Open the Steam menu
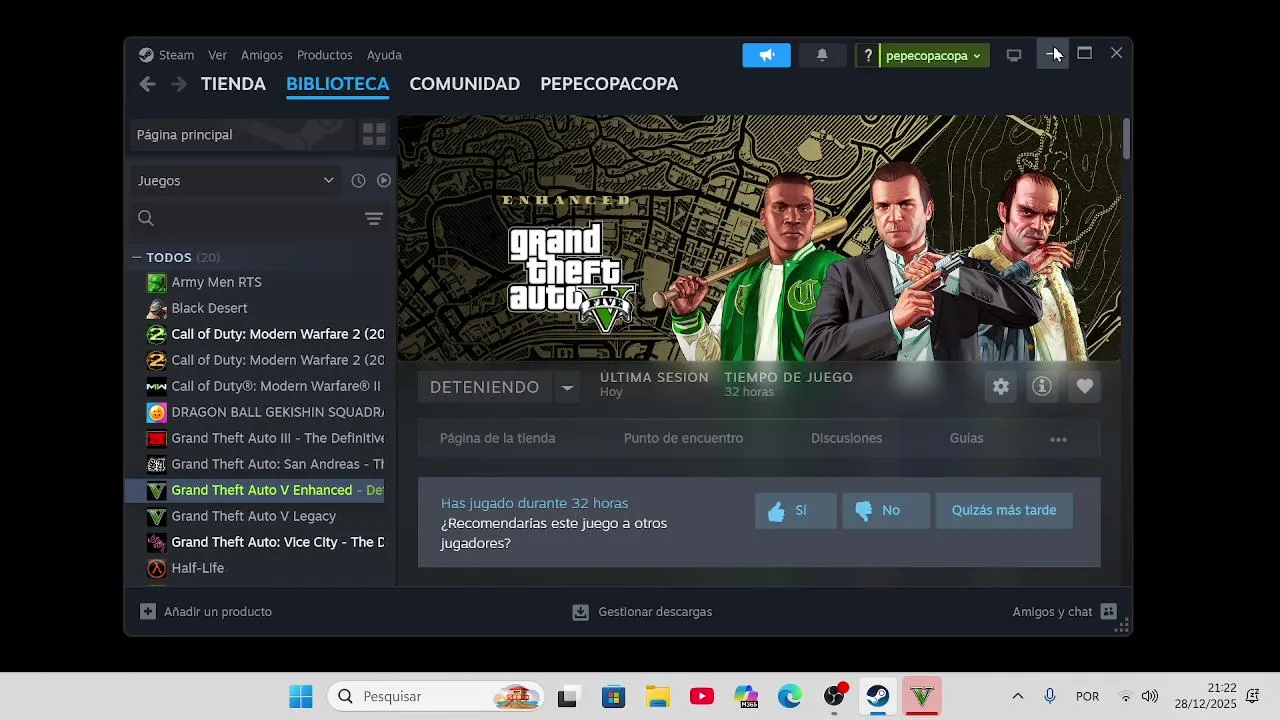Viewport: 1280px width, 720px height. coord(176,55)
